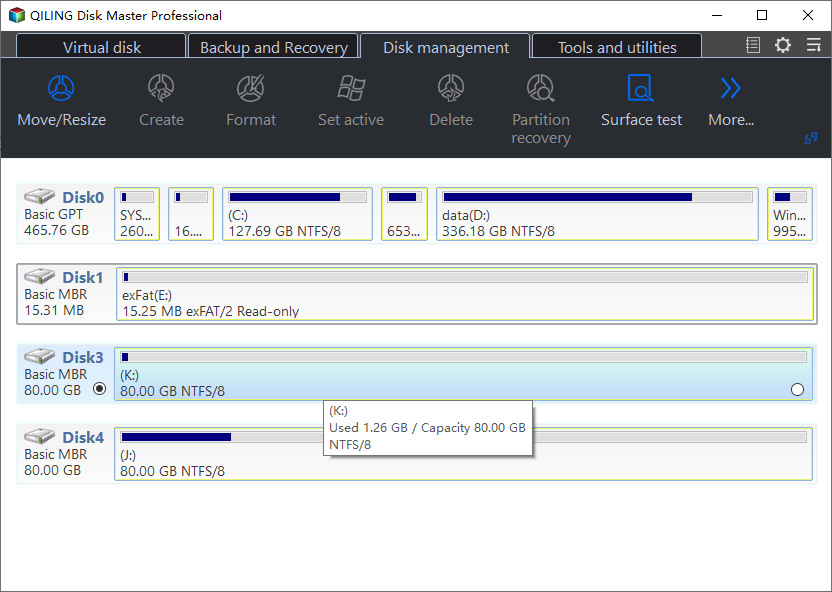Click the Disk4 label text
Screen dimensions: 832x592
pyautogui.click(x=83, y=437)
